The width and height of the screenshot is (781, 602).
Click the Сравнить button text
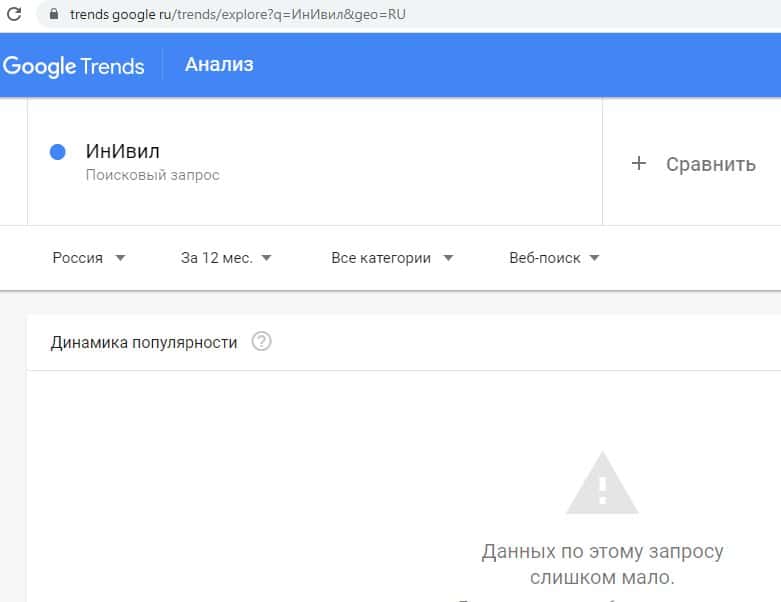click(710, 164)
